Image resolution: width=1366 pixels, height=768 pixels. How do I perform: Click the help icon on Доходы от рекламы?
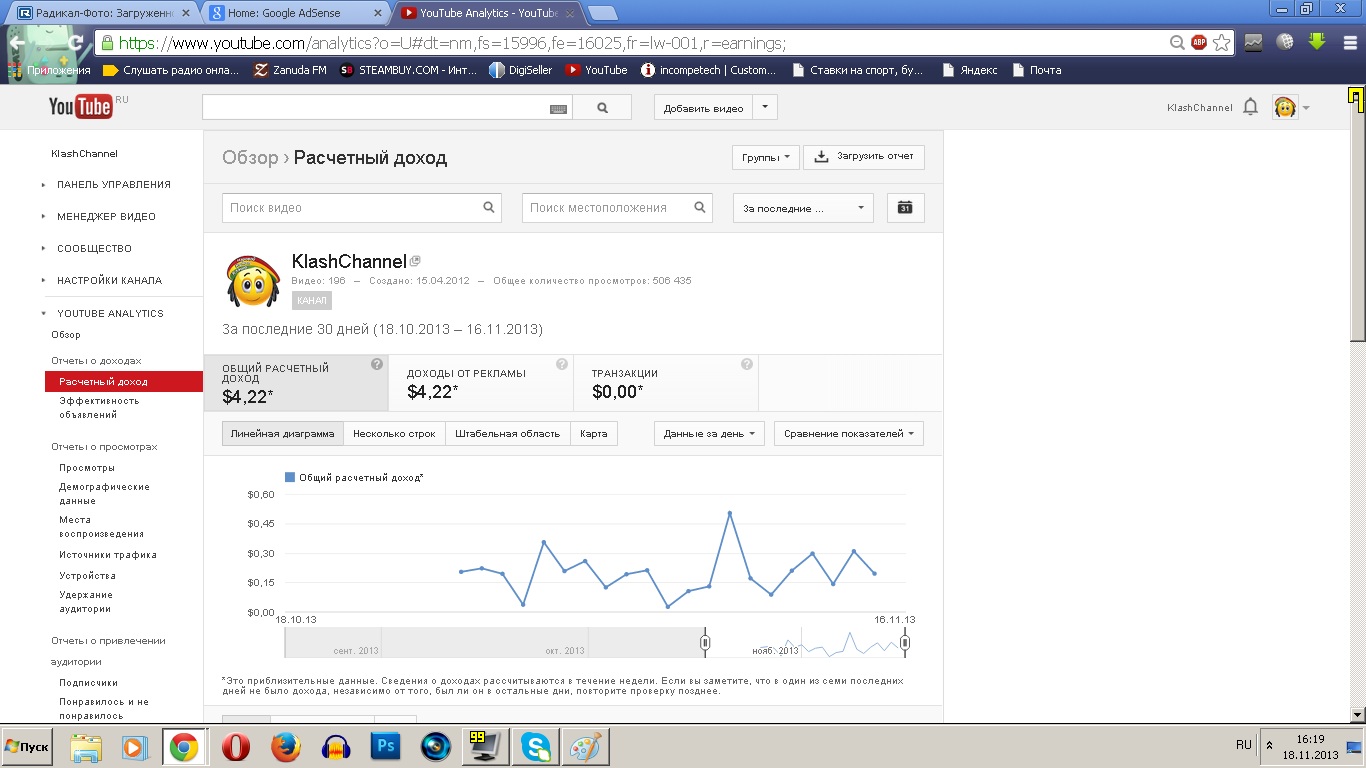[562, 364]
